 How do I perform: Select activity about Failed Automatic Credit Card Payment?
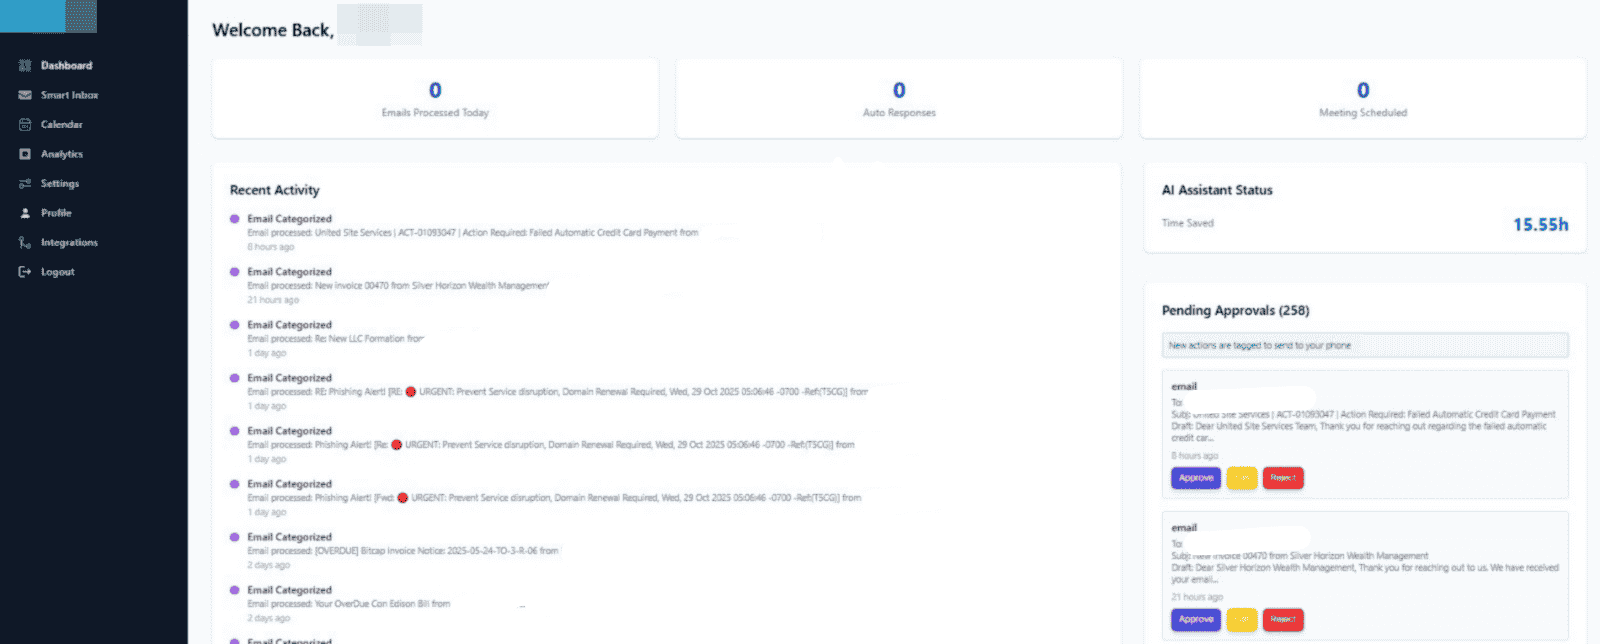pos(472,232)
